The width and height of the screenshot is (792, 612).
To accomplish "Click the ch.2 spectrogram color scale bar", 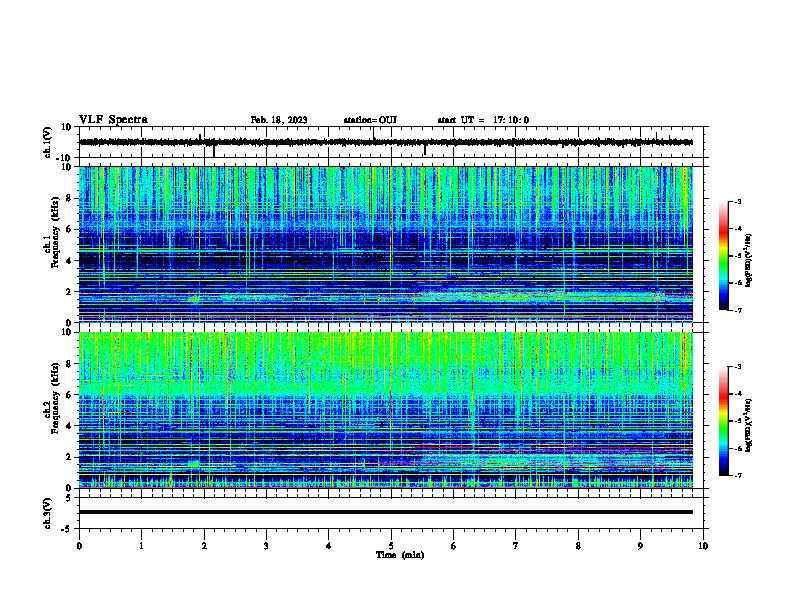I will [x=724, y=421].
